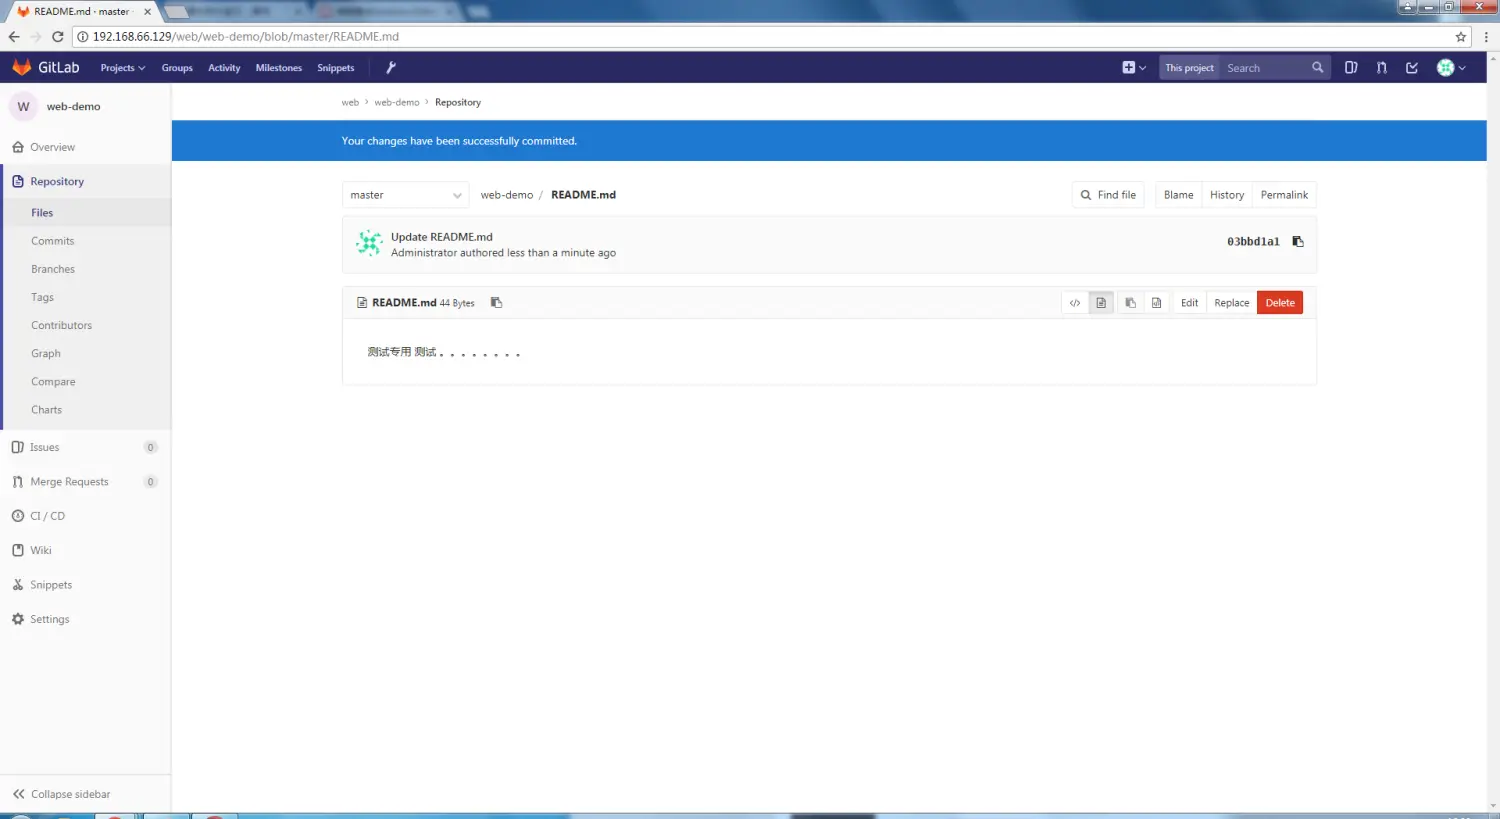Click the browser back arrow
This screenshot has height=819, width=1500.
pyautogui.click(x=14, y=36)
